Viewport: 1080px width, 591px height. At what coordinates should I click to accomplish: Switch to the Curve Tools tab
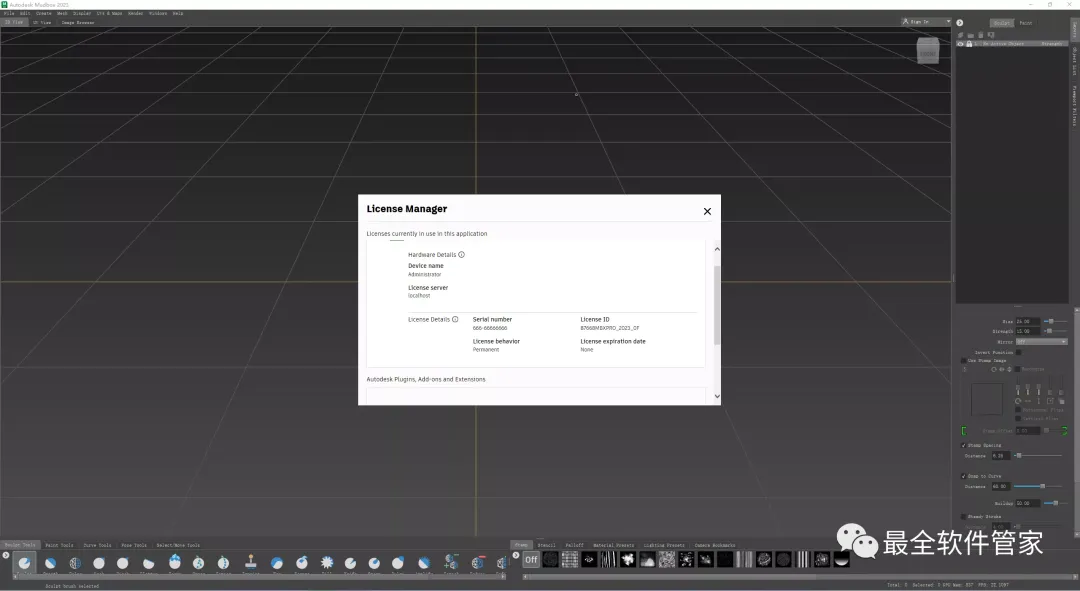click(x=97, y=545)
